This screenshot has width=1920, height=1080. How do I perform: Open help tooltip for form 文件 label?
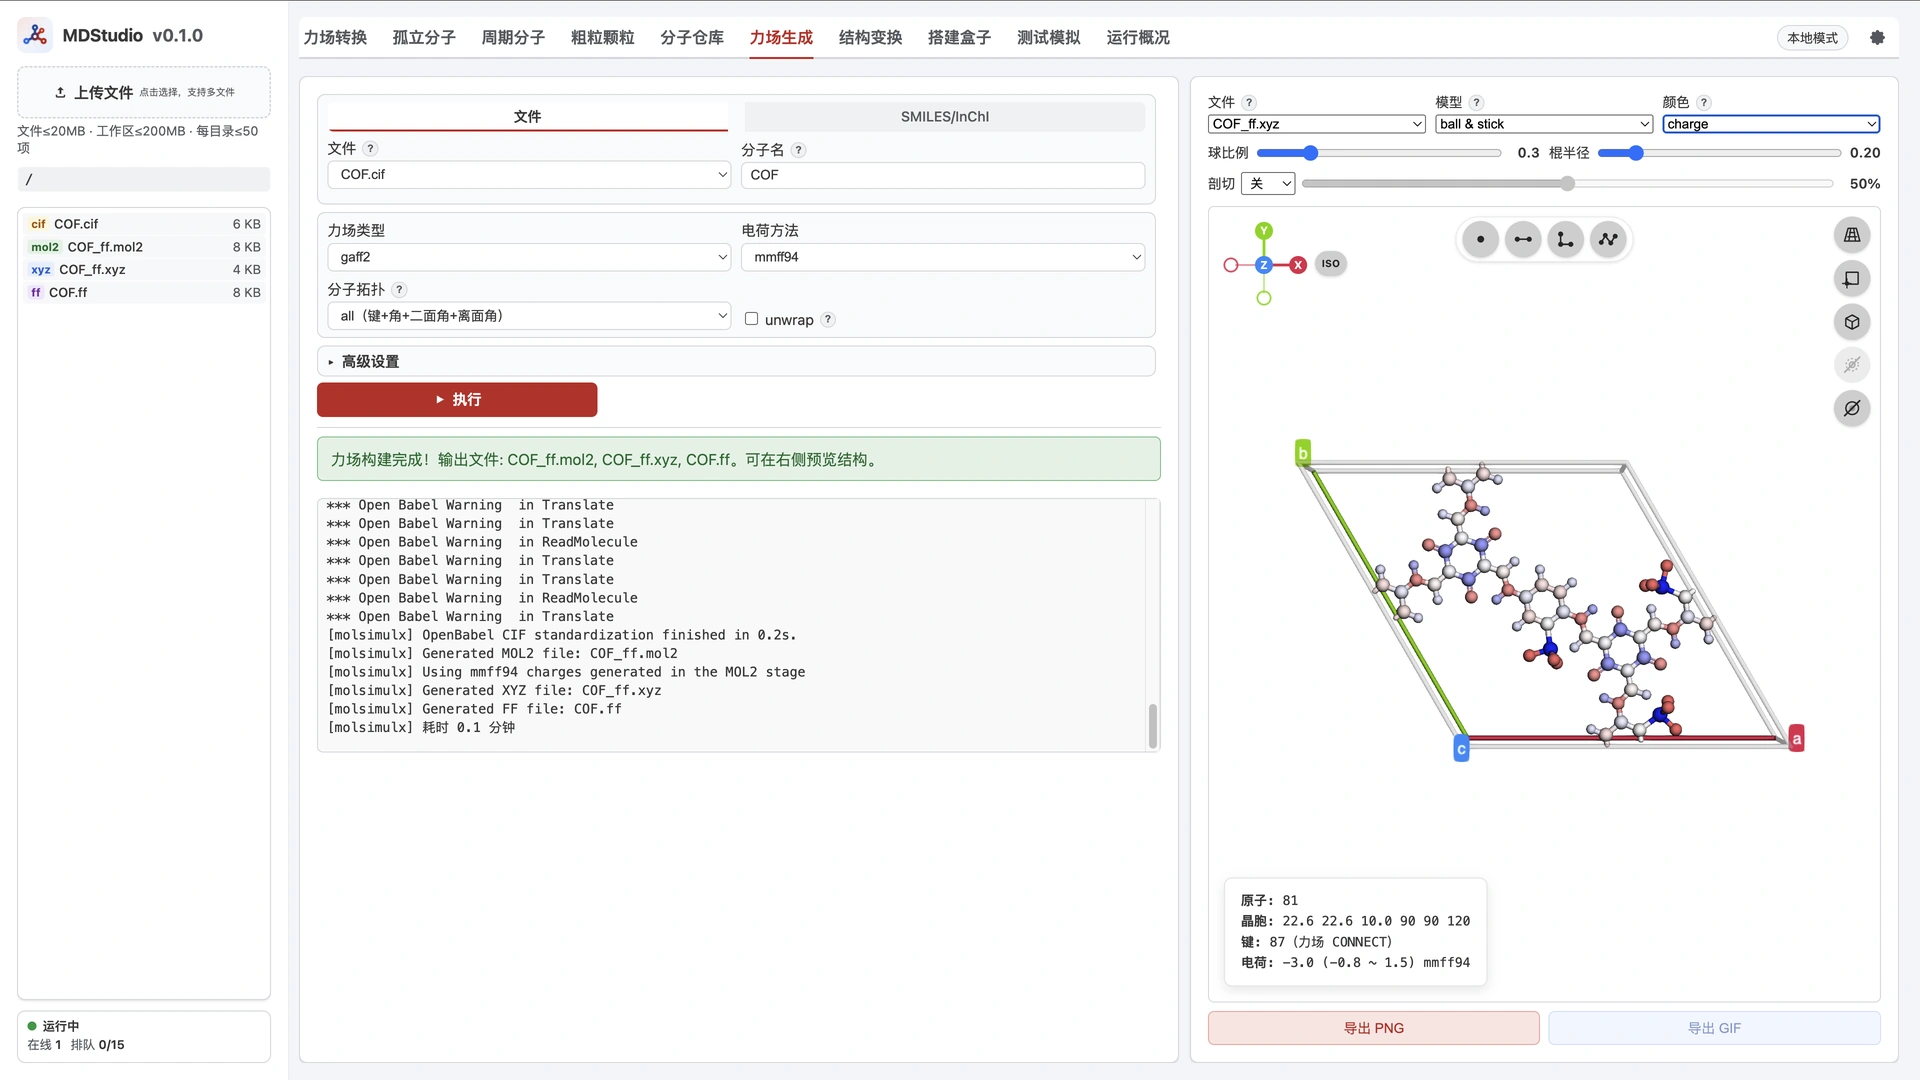click(x=370, y=149)
